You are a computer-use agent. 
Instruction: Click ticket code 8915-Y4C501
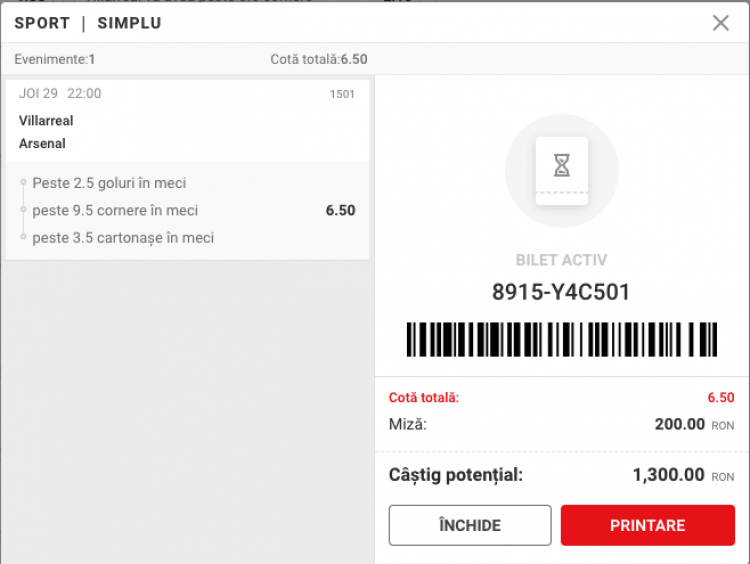(561, 293)
